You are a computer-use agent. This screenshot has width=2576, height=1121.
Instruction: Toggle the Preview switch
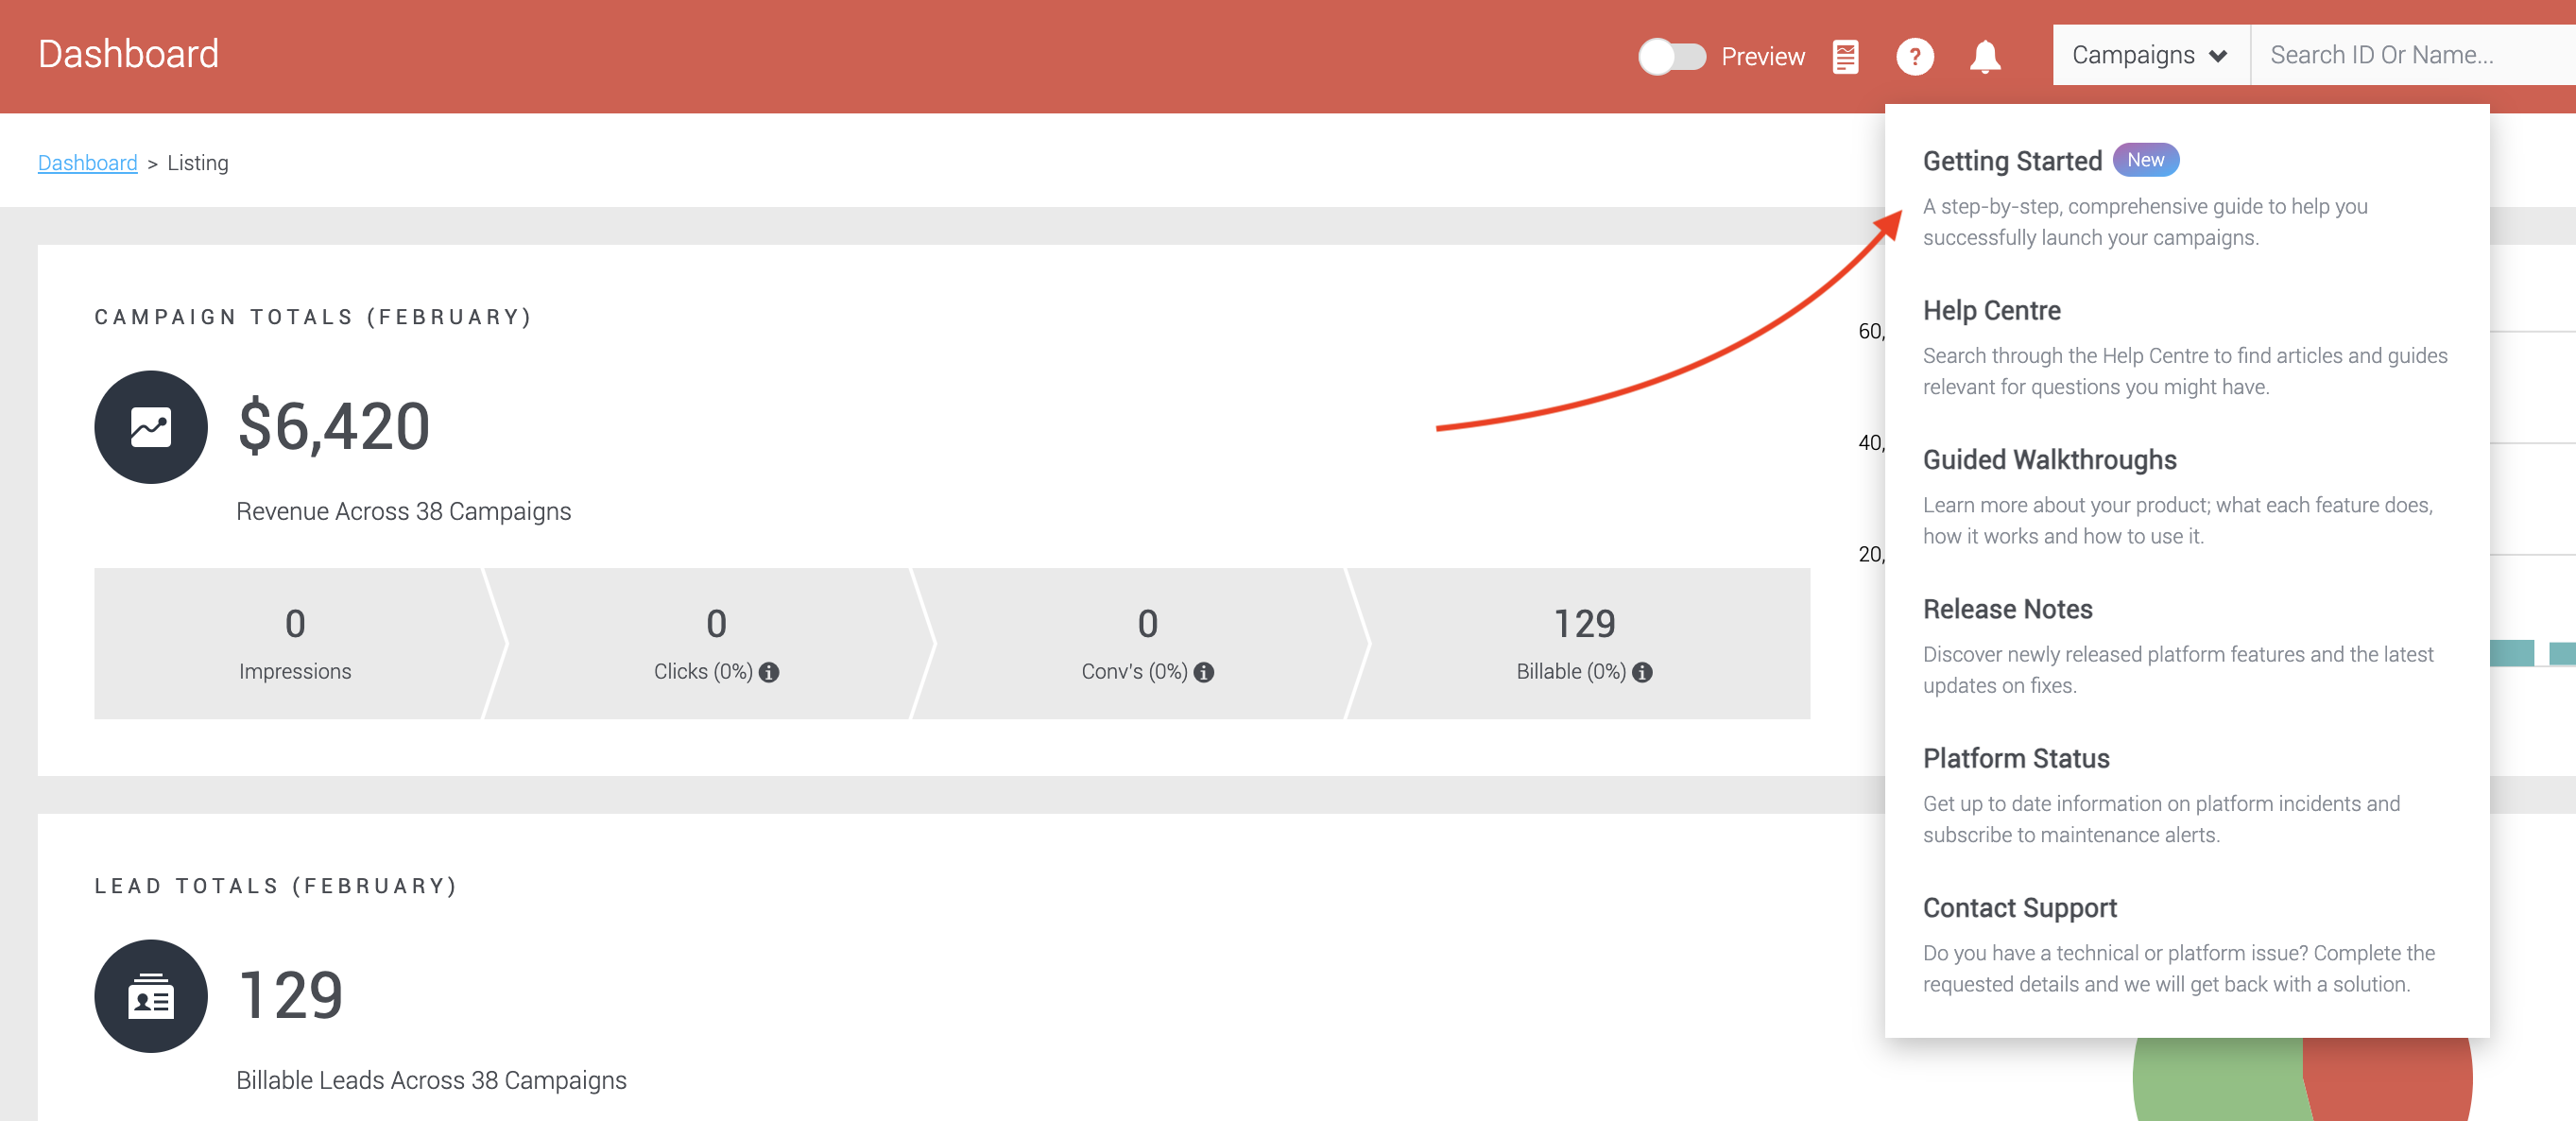click(1671, 56)
